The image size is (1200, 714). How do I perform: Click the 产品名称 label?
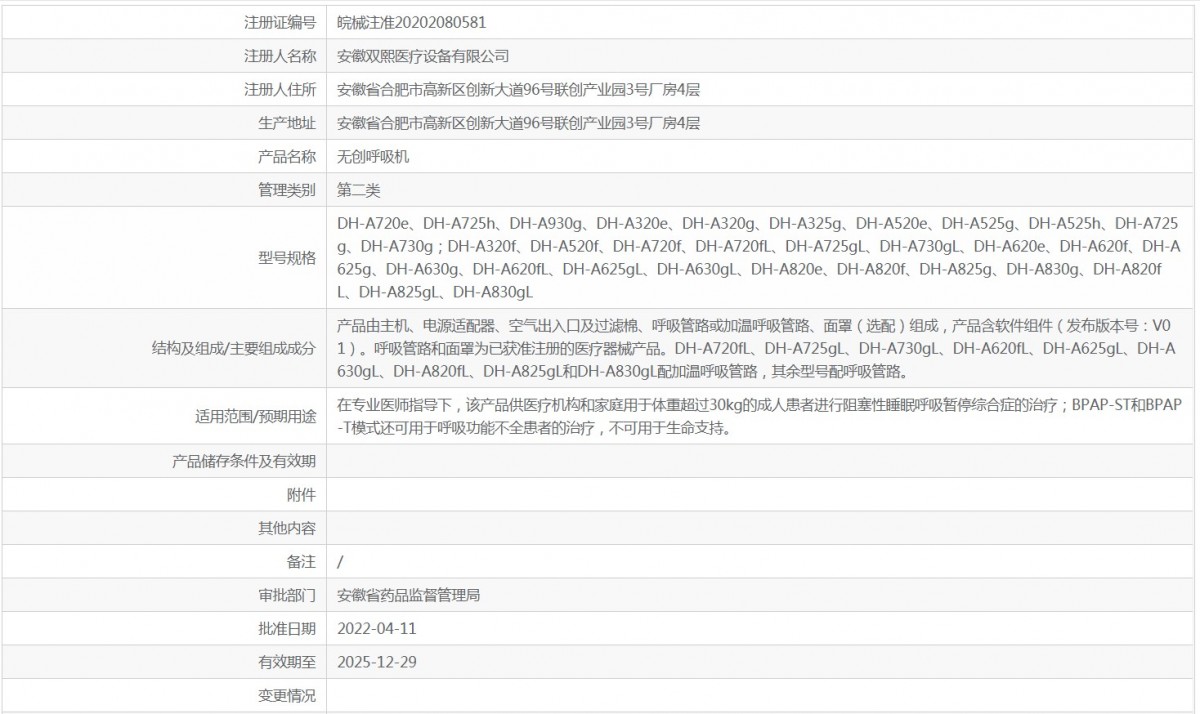pos(287,156)
